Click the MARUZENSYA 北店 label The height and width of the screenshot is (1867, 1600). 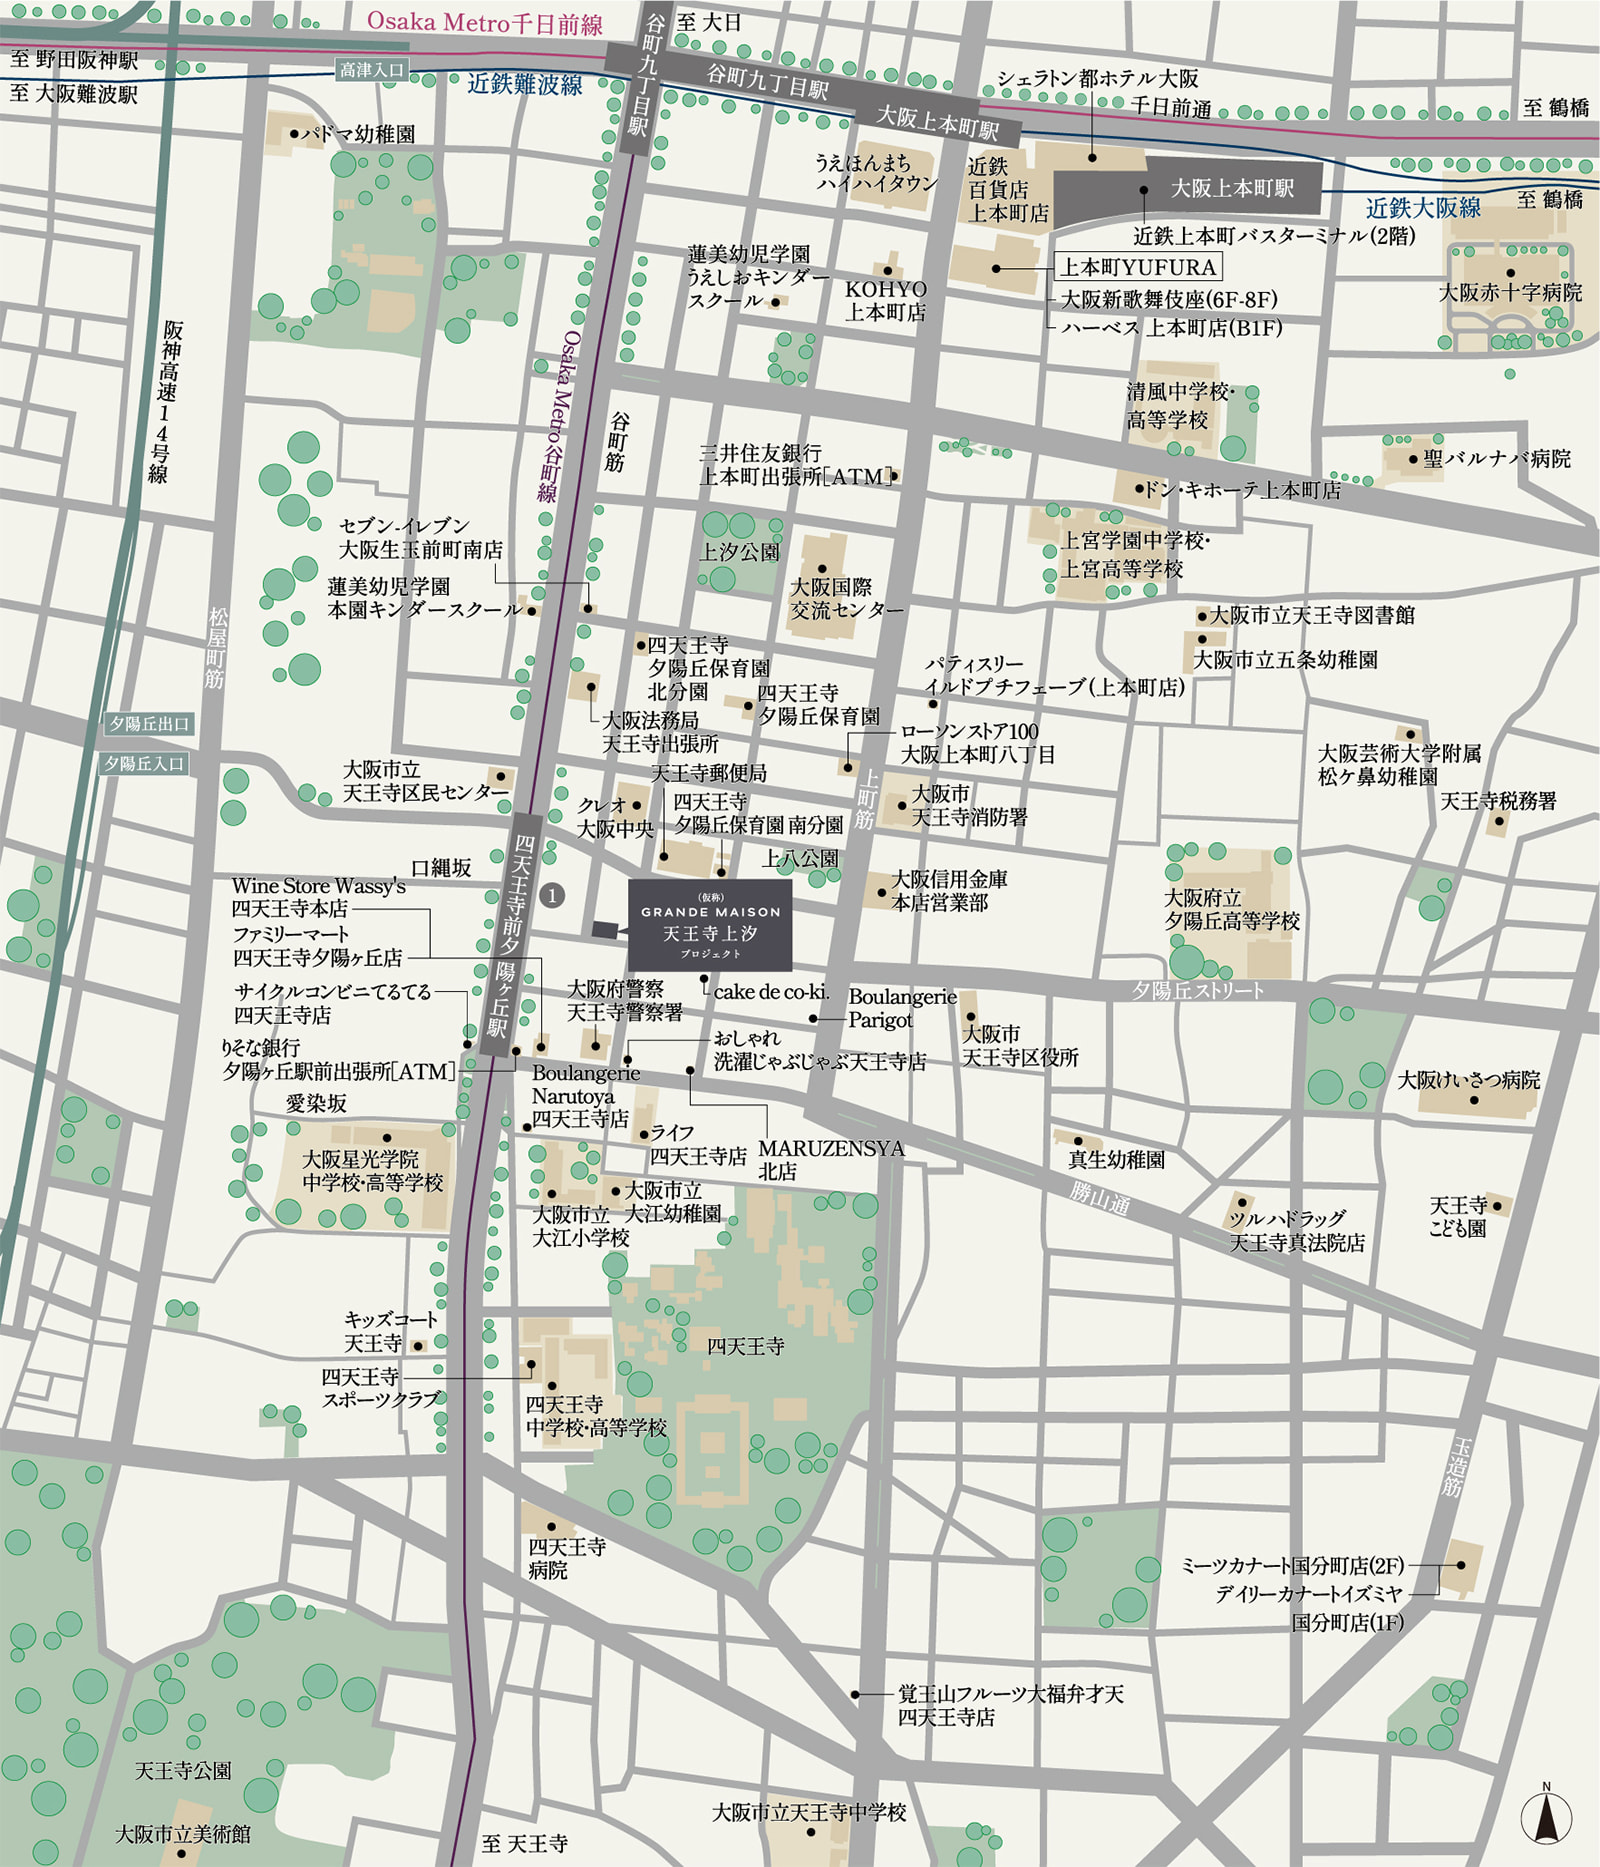(x=831, y=1160)
